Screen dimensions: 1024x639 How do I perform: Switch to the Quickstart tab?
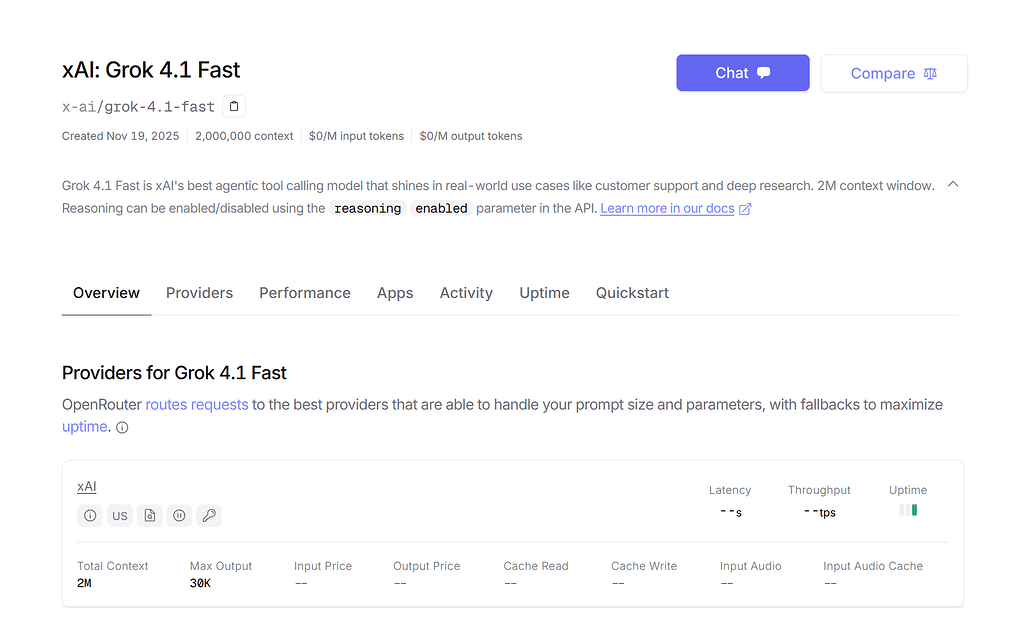pyautogui.click(x=632, y=293)
